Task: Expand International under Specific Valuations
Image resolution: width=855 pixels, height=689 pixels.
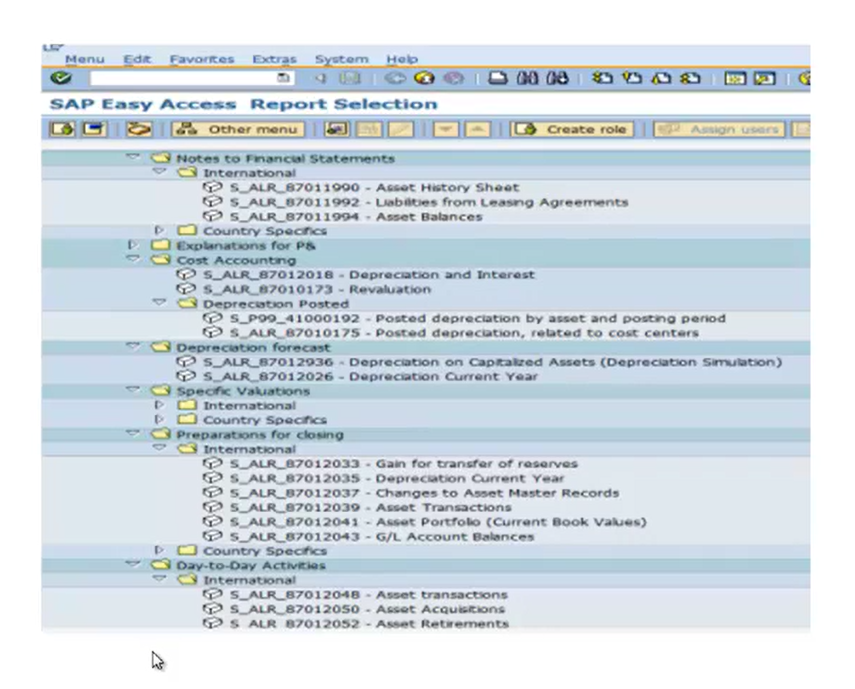Action: (159, 405)
